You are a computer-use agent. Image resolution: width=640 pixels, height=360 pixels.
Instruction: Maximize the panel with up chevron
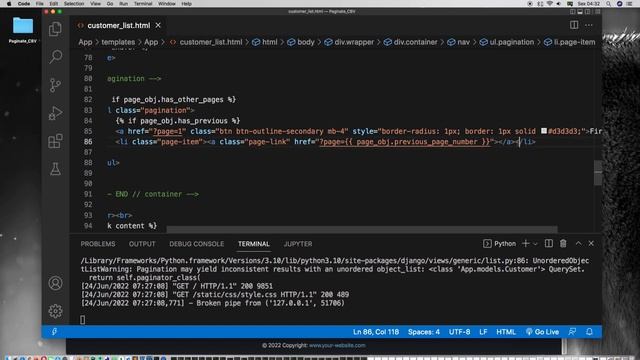click(578, 243)
